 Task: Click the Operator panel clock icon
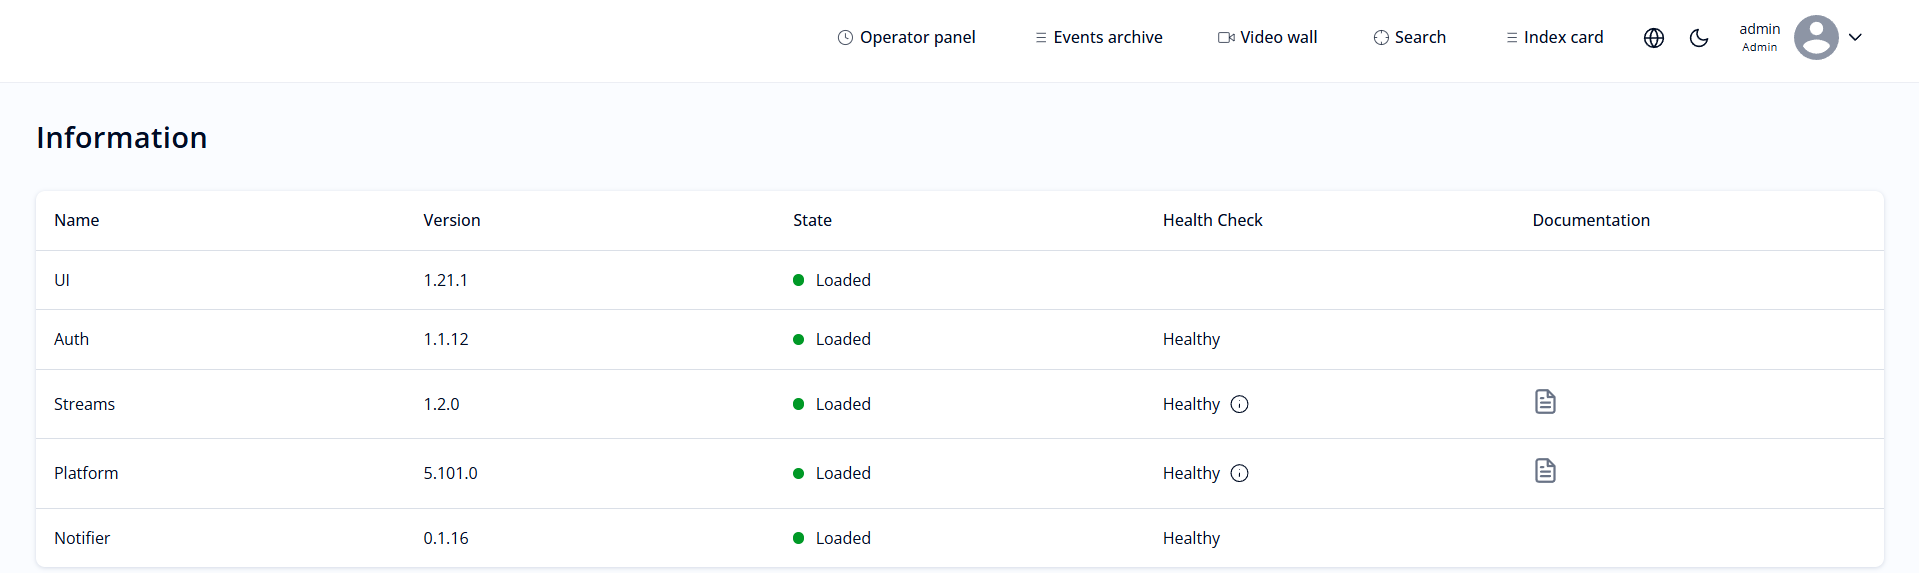pyautogui.click(x=845, y=38)
